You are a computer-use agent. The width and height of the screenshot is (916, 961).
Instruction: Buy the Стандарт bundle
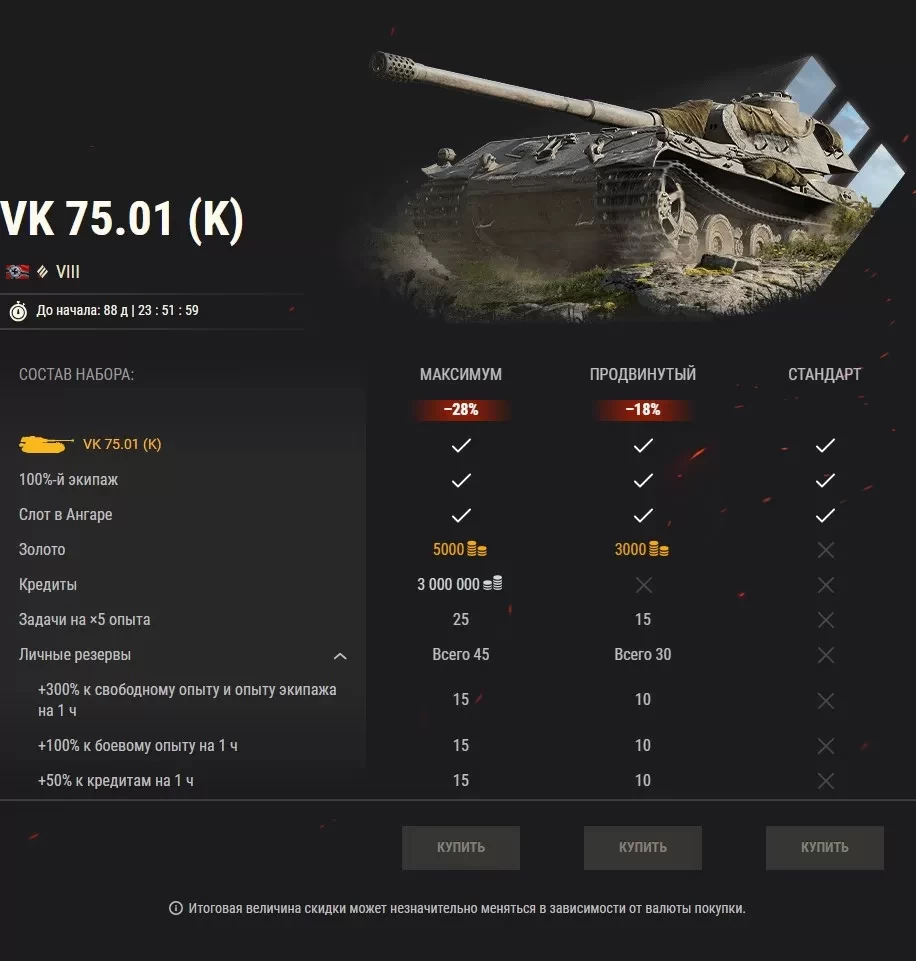tap(825, 848)
